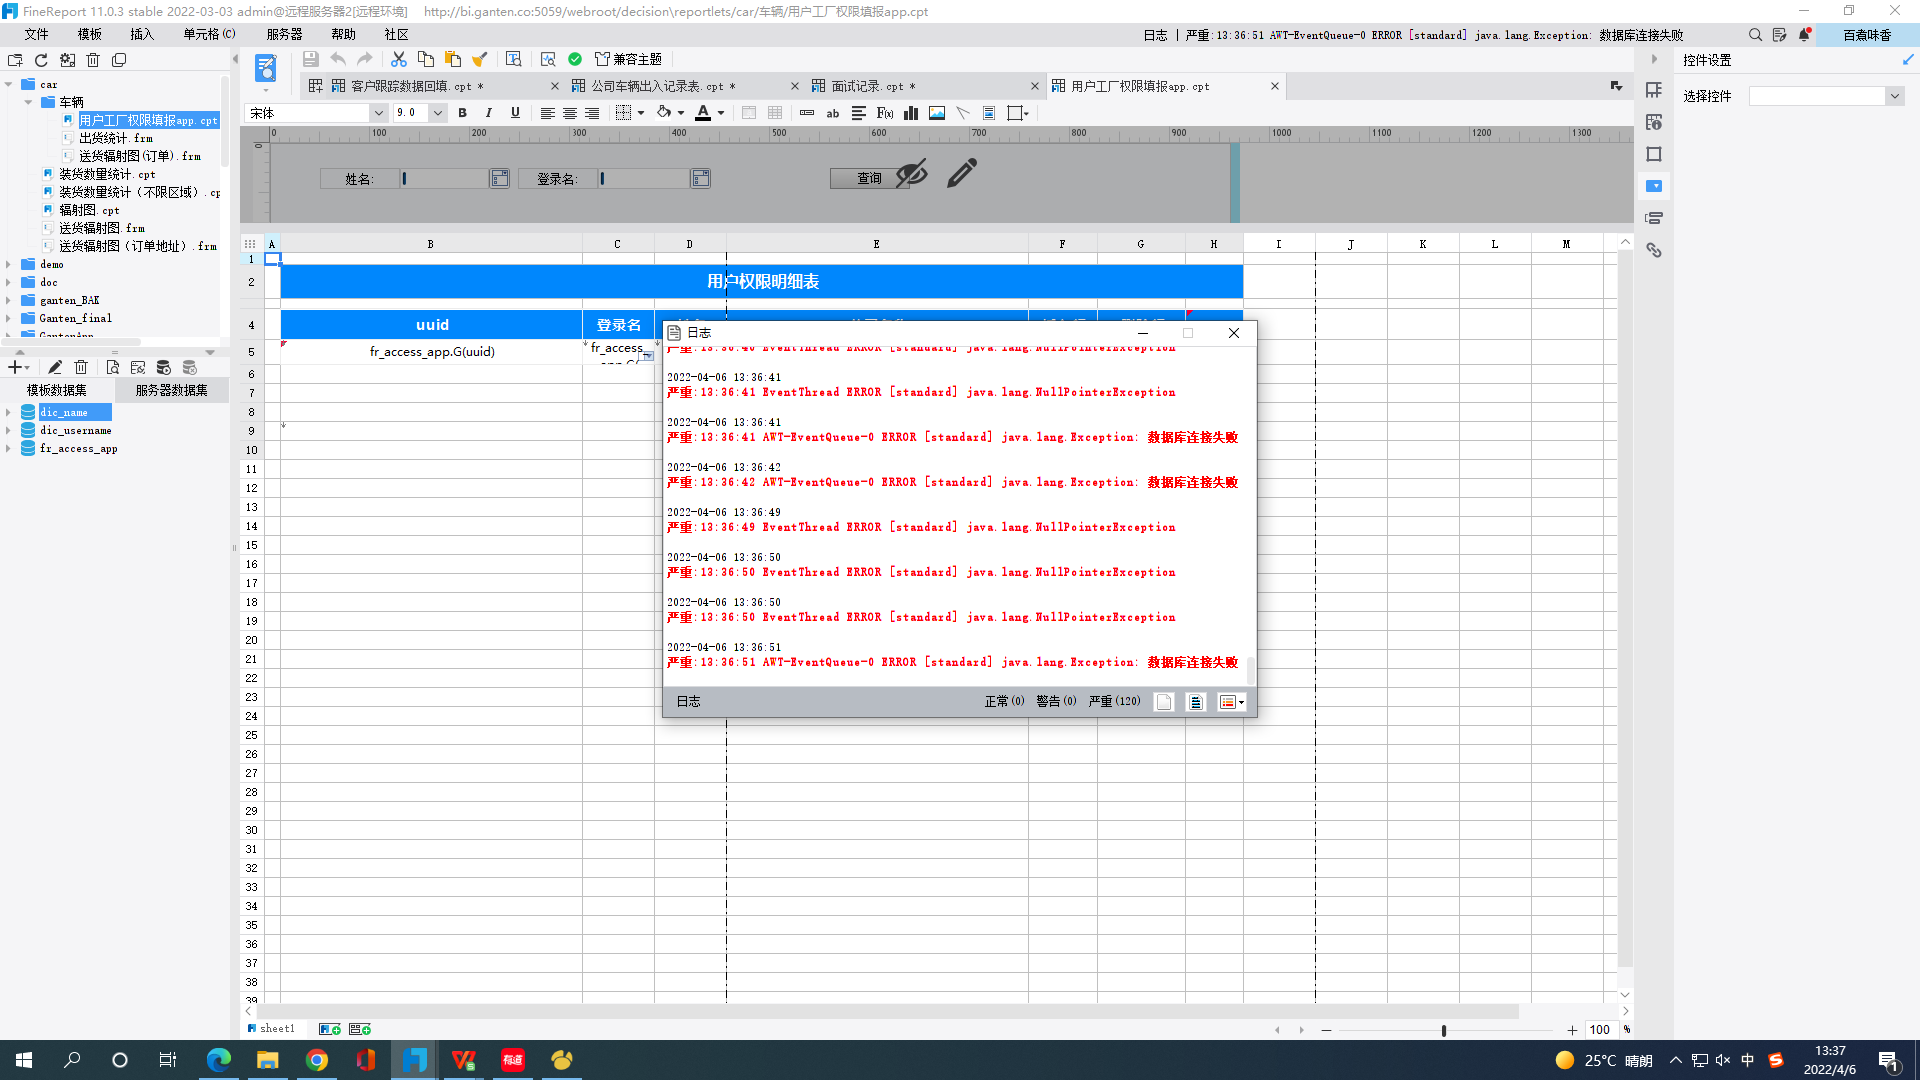Screen dimensions: 1920x1080
Task: Collapse the car folder in tree
Action: tap(9, 84)
